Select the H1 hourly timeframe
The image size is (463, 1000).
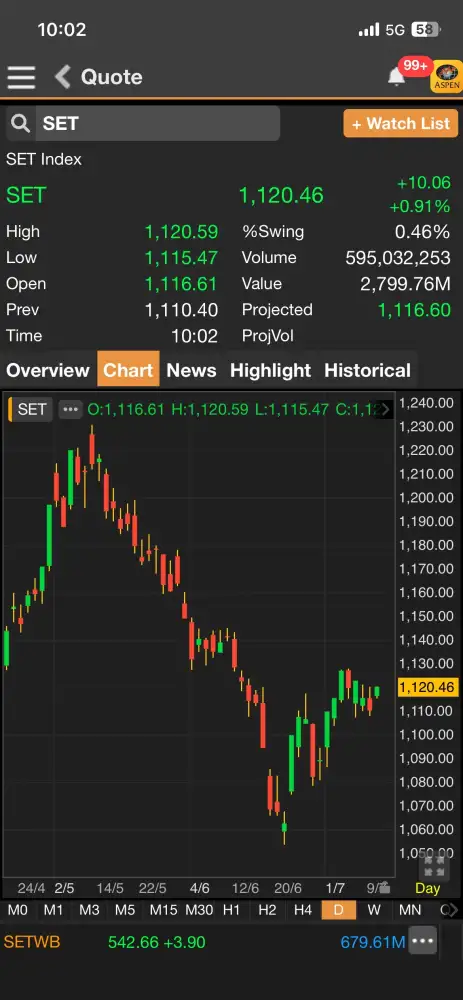pyautogui.click(x=232, y=910)
